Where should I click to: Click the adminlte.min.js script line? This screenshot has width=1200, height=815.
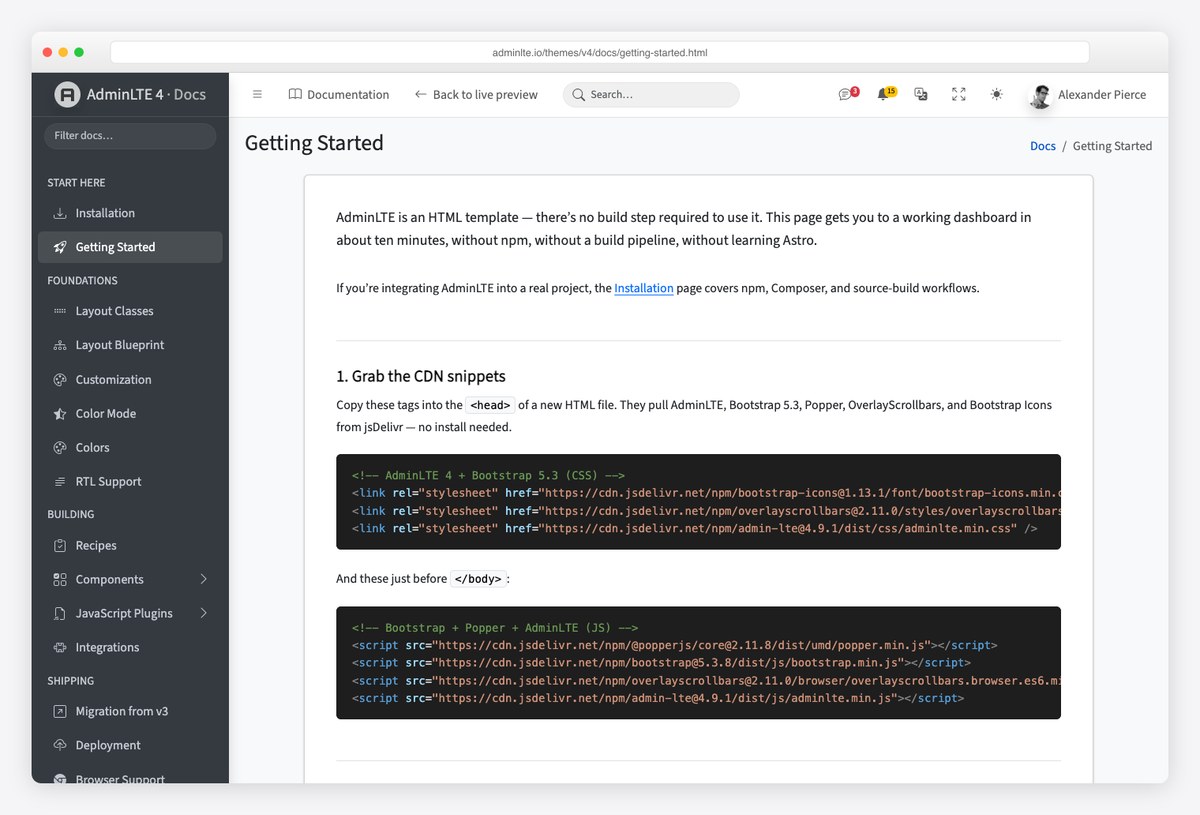658,698
